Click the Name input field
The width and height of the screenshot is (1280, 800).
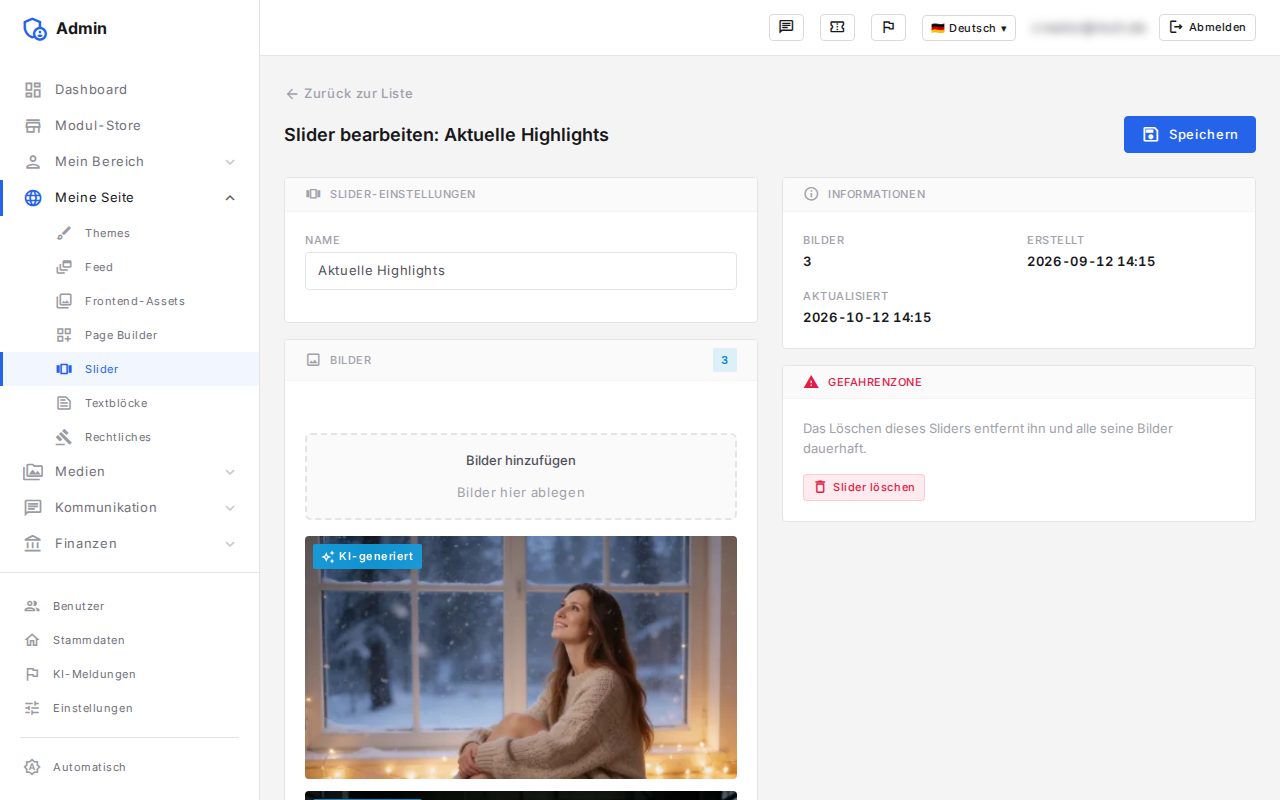pos(521,271)
